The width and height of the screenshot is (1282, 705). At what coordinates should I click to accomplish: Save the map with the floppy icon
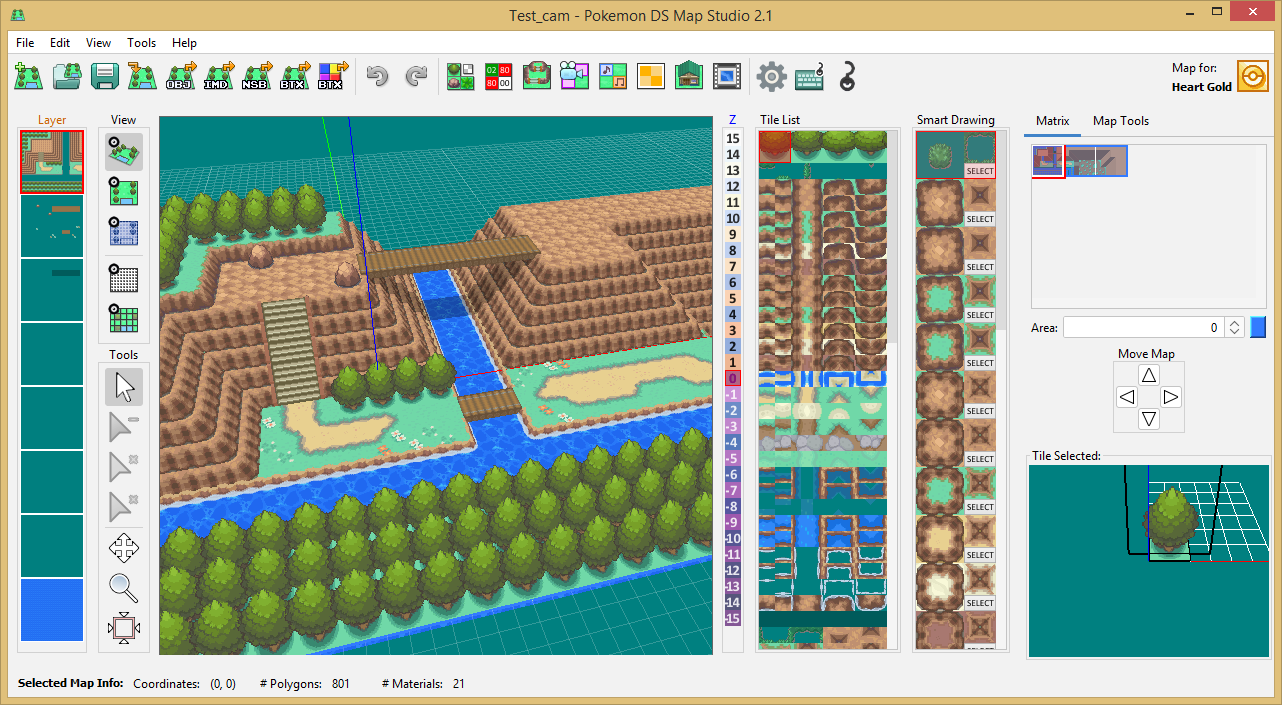coord(105,76)
